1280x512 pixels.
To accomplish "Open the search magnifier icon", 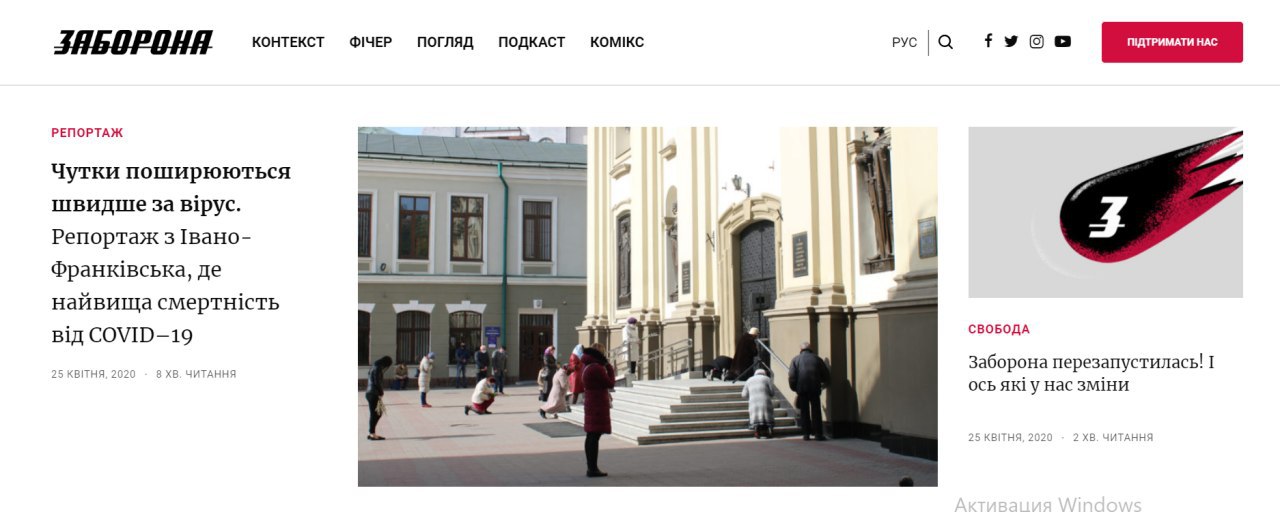I will point(945,42).
